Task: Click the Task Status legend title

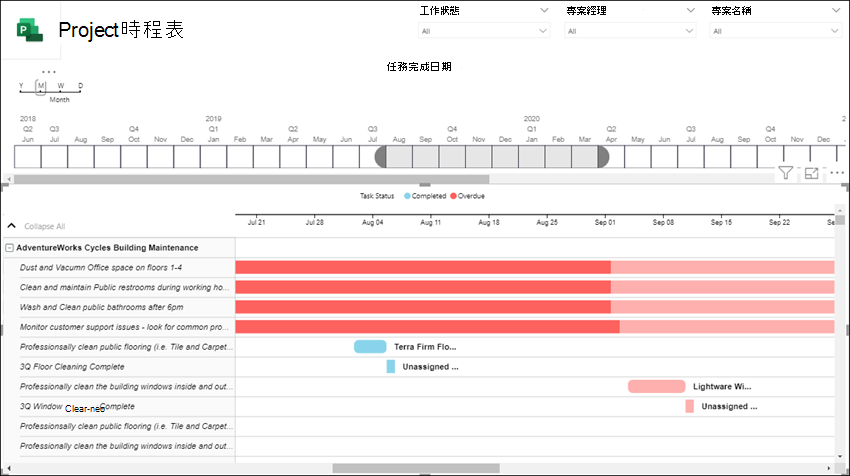Action: tap(377, 196)
